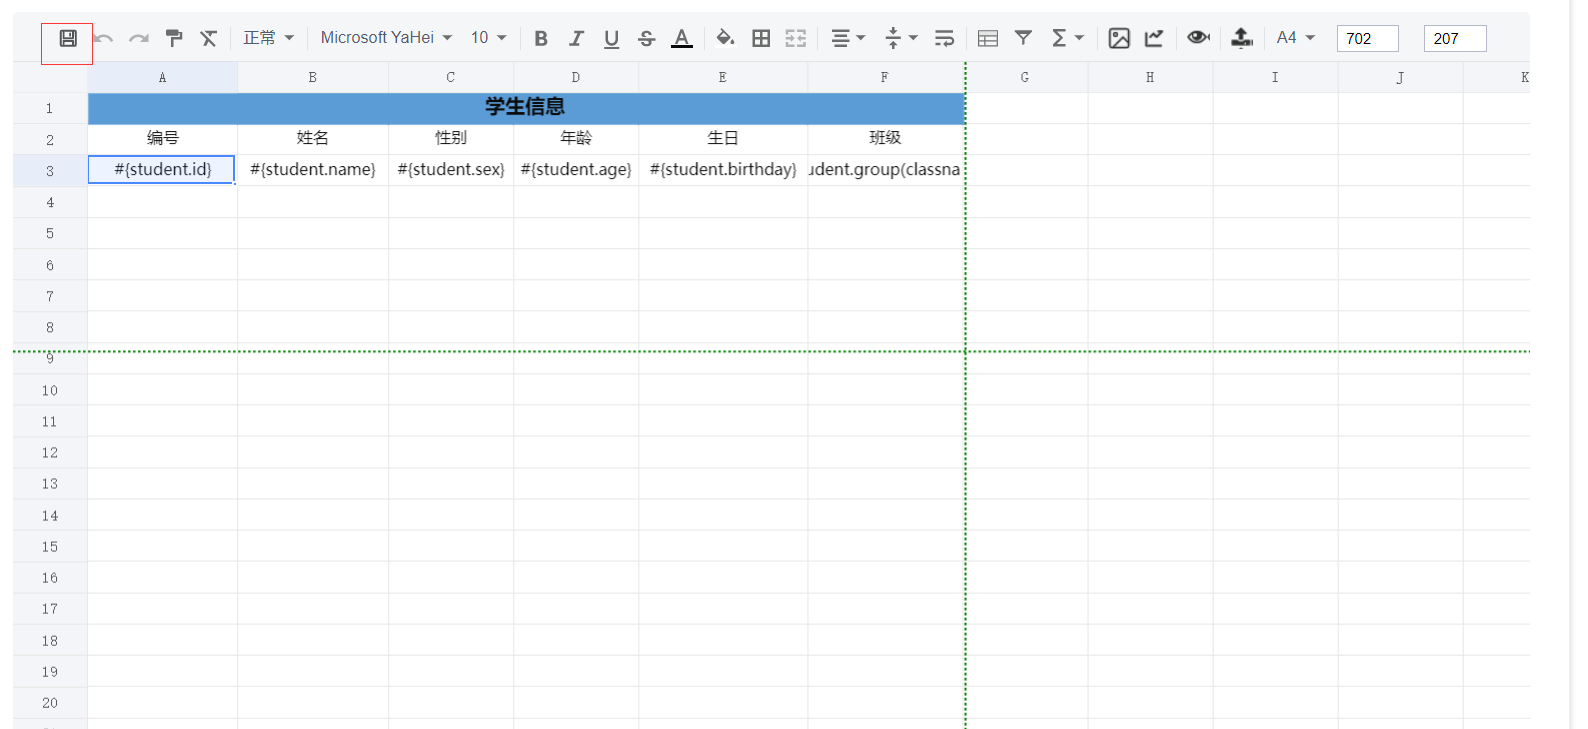Select the 学生信息 title cell

point(526,108)
